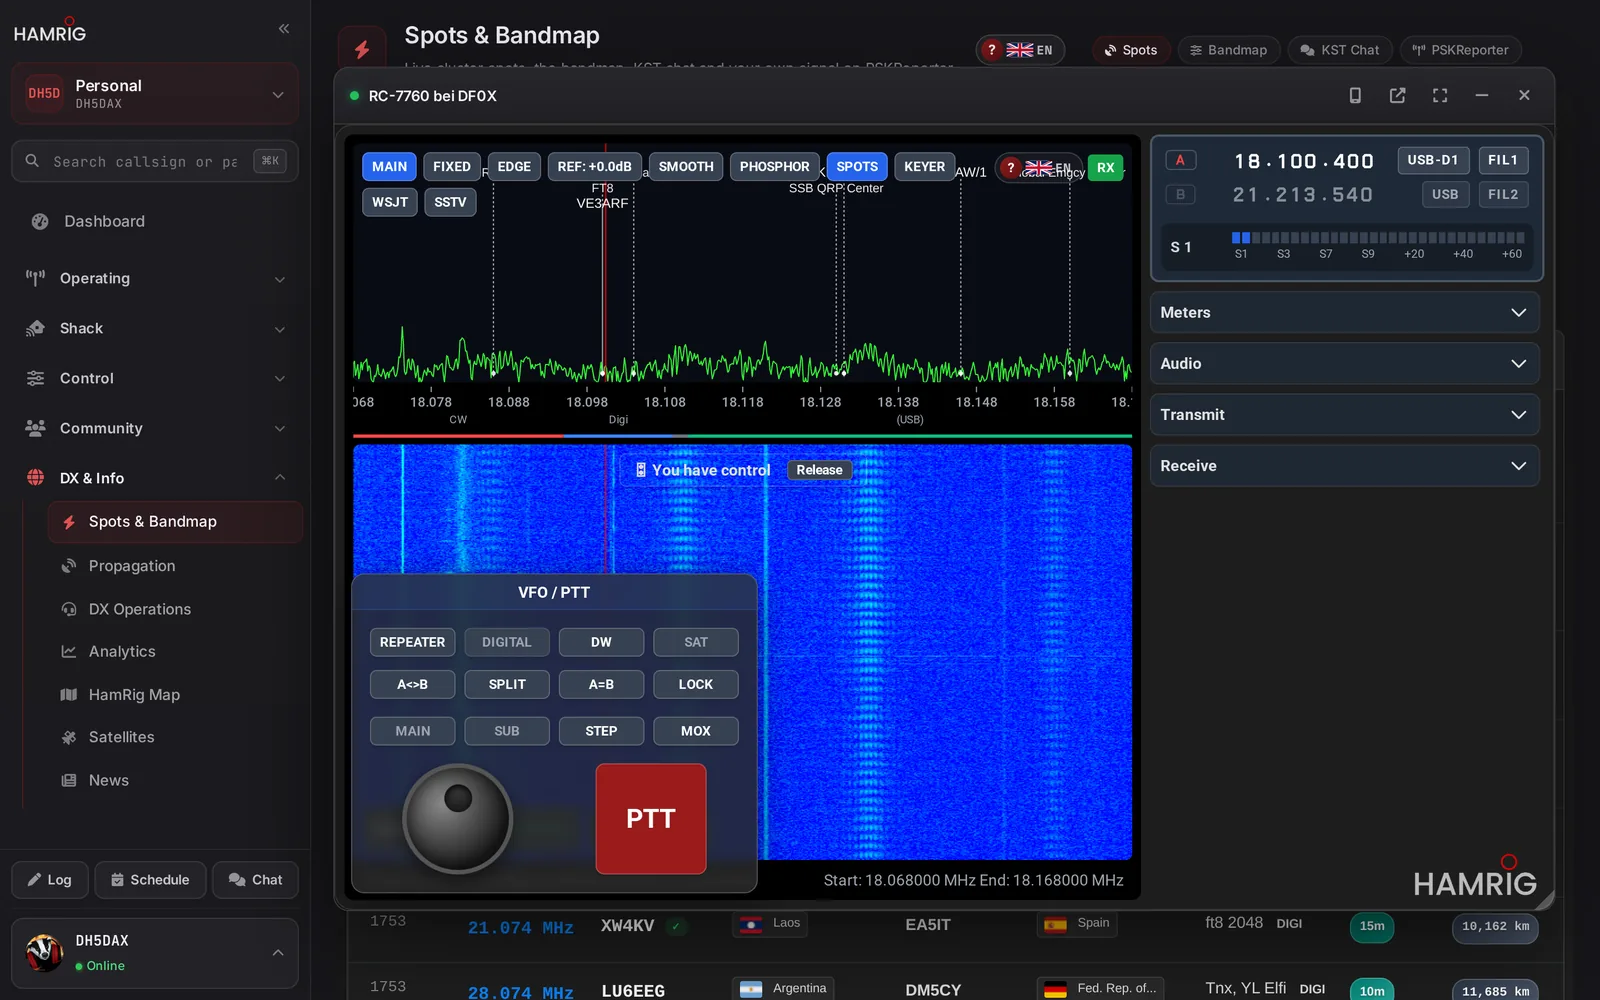Open the Personal DH5DAX profile dropdown

(155, 94)
